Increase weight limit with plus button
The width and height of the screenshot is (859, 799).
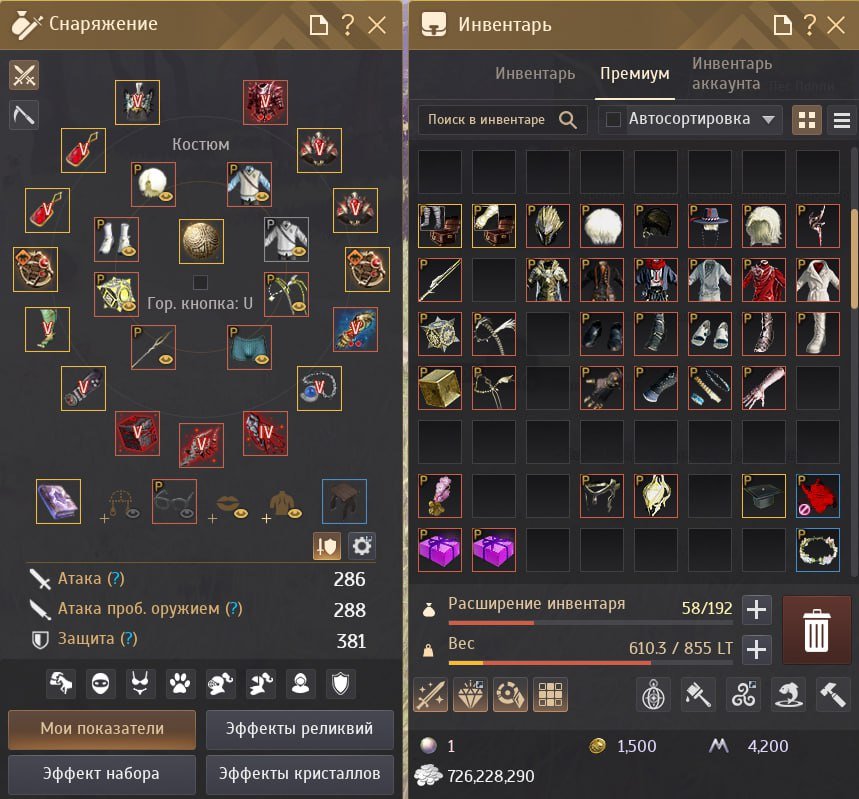point(757,649)
